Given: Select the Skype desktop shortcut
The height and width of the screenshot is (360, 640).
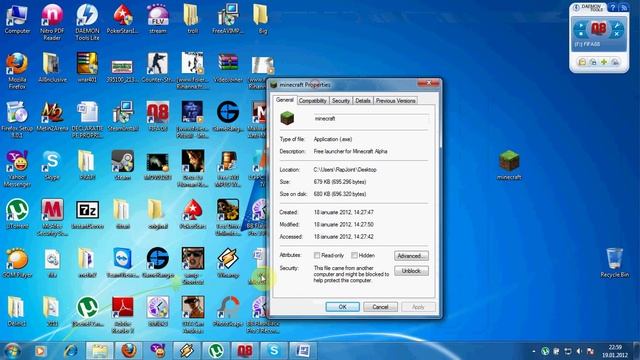Looking at the screenshot, I should 52,165.
